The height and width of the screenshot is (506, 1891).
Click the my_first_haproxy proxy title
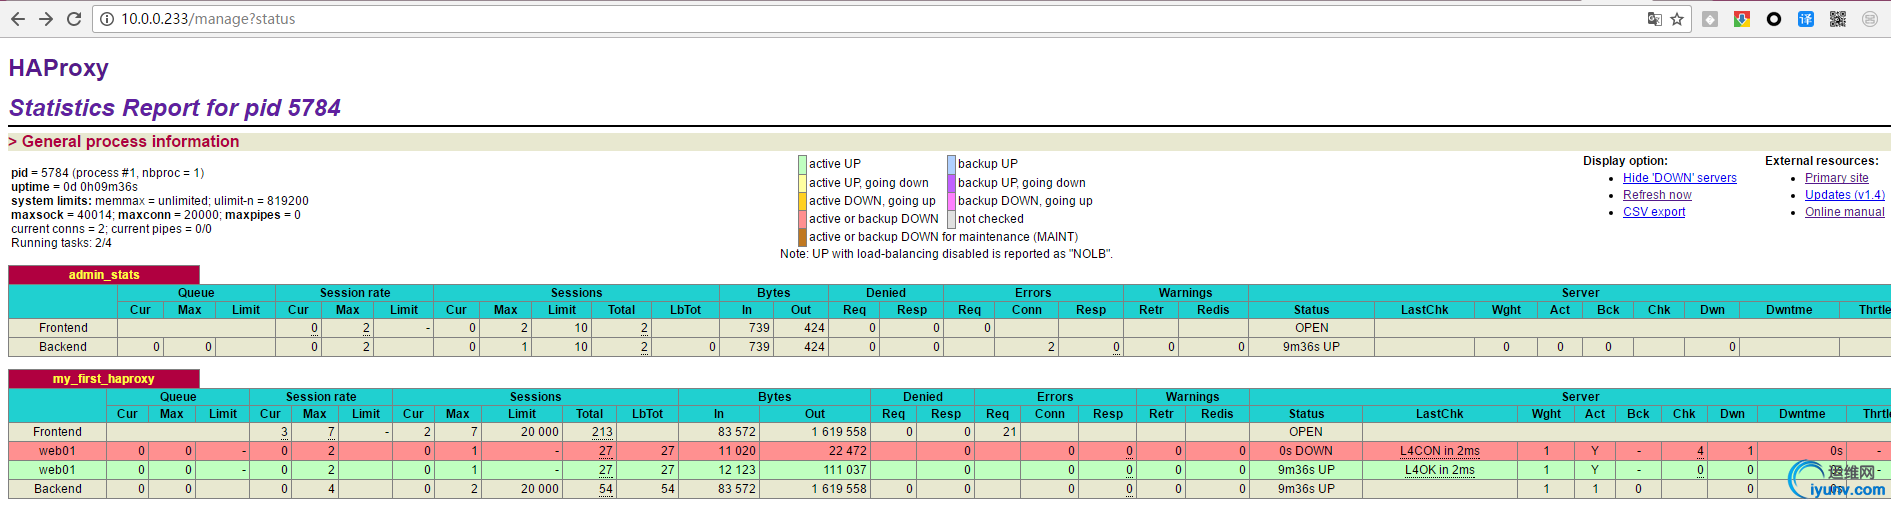(104, 379)
